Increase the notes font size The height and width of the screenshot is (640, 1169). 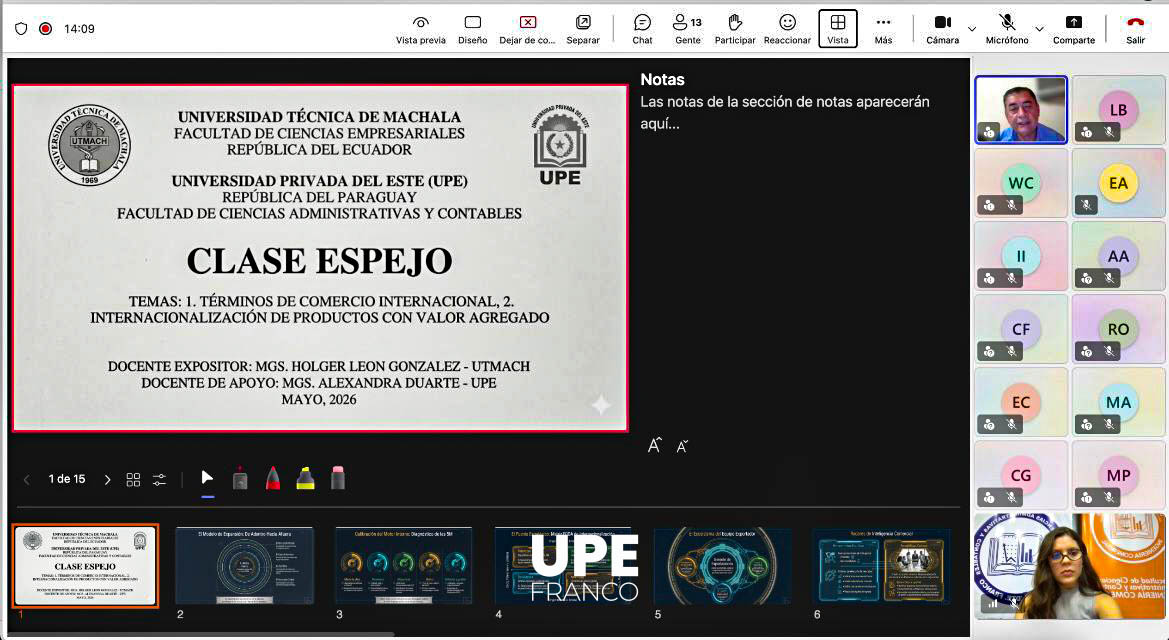[x=654, y=446]
